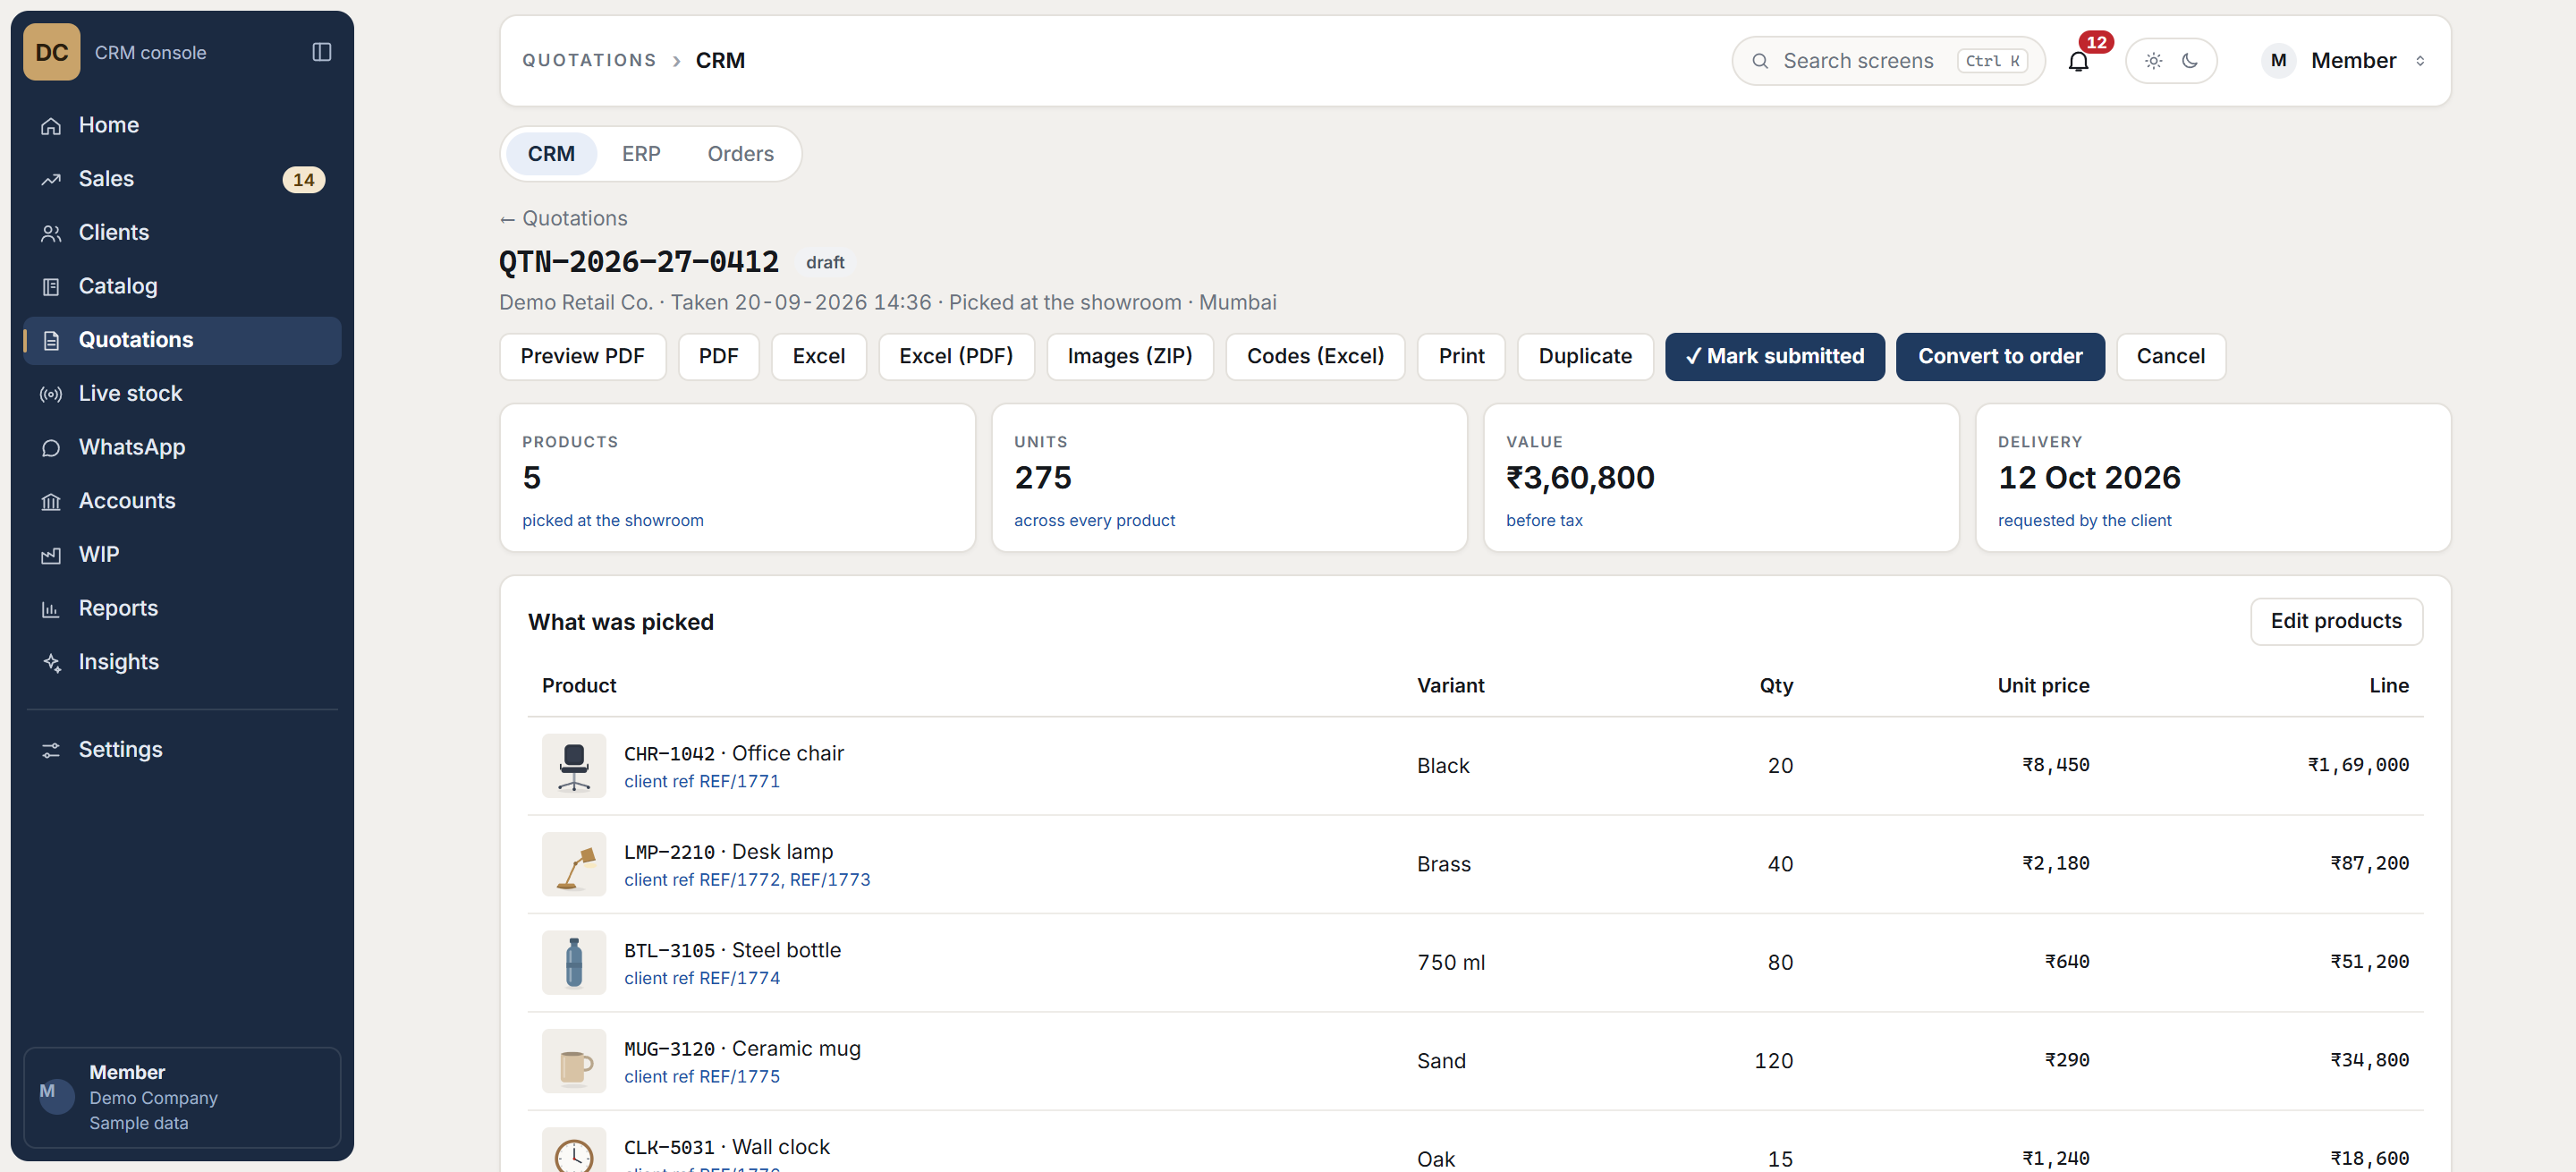Click the Sales trend icon
This screenshot has height=1172, width=2576.
point(51,180)
